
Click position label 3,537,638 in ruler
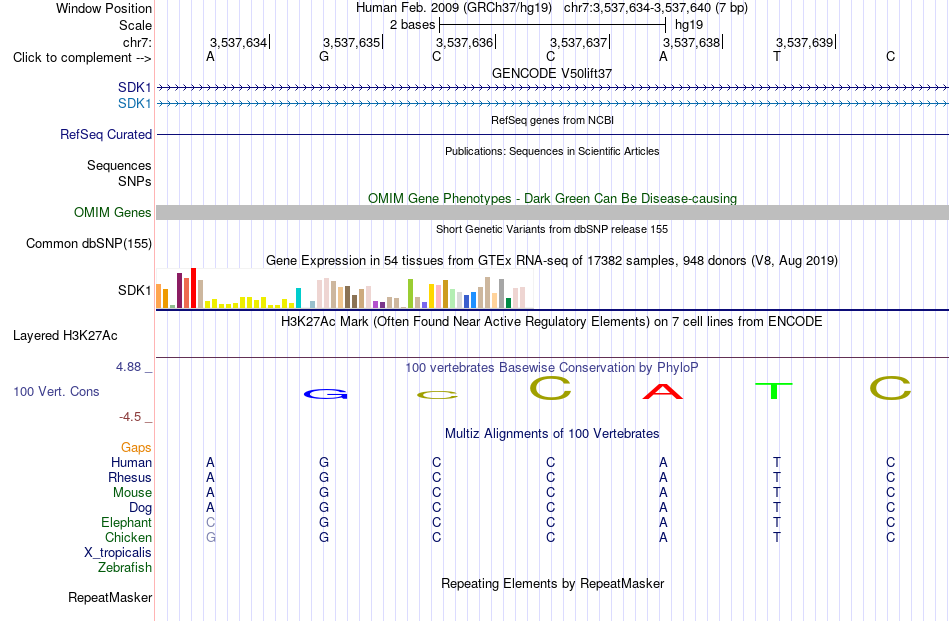(x=691, y=42)
